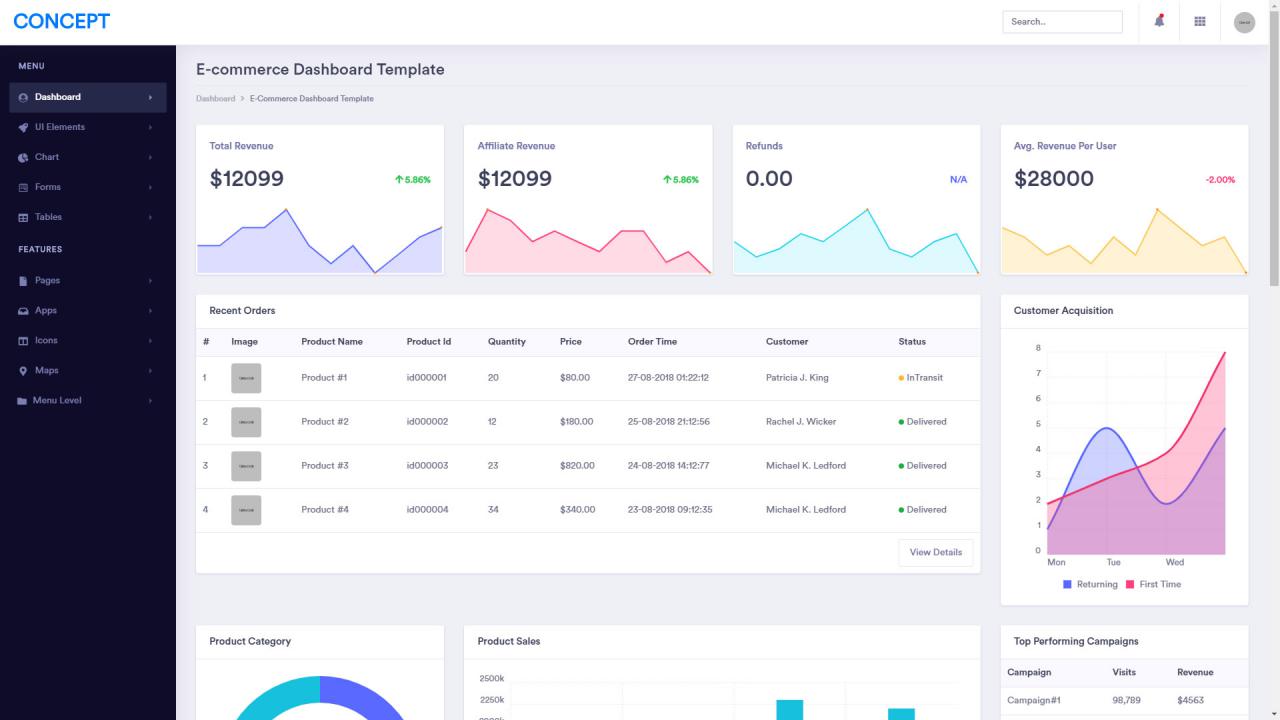This screenshot has height=720, width=1280.
Task: Click the UI Elements rocket icon
Action: pyautogui.click(x=23, y=127)
